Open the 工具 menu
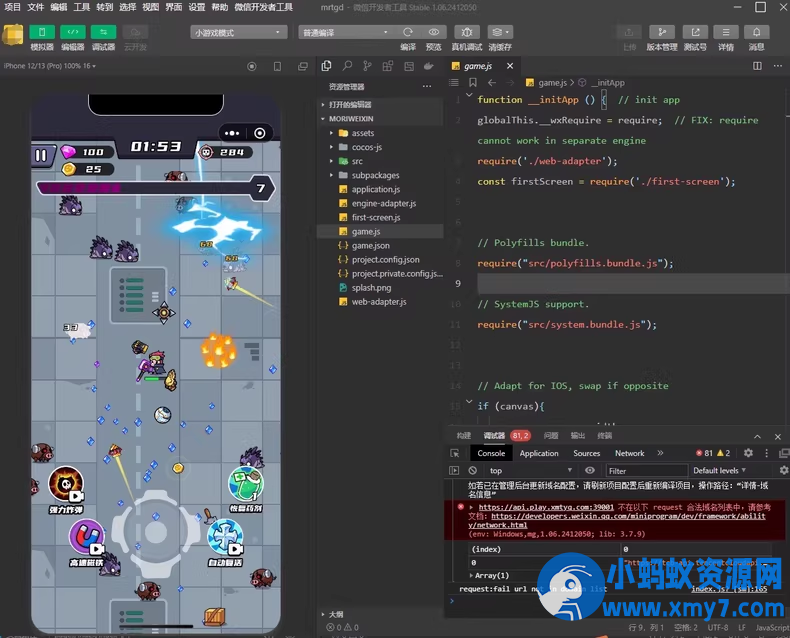Image resolution: width=790 pixels, height=638 pixels. (82, 7)
